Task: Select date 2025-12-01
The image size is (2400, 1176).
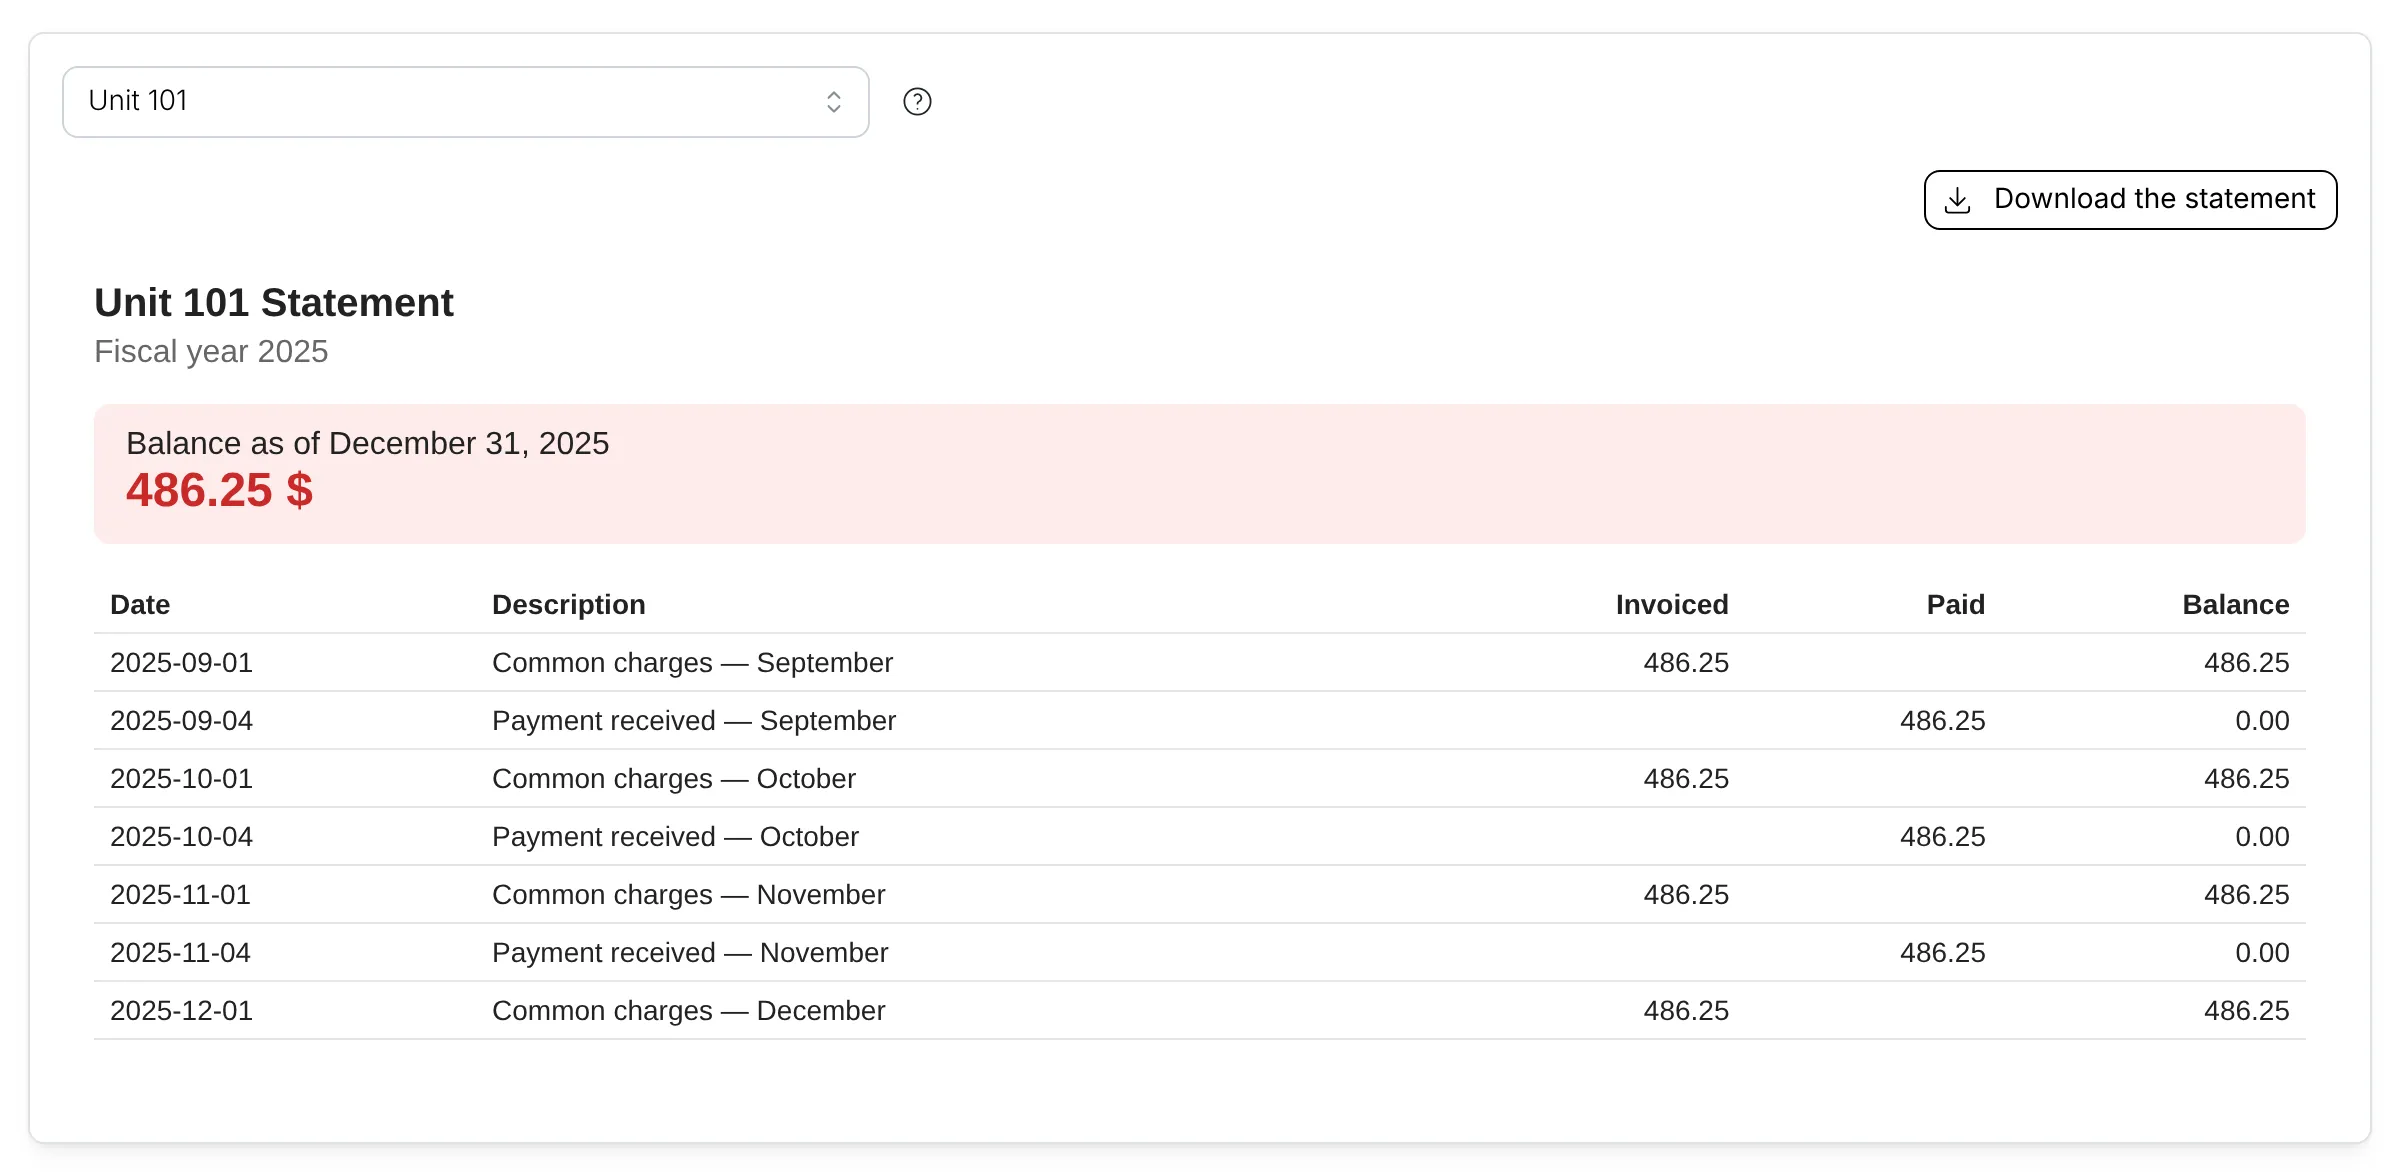Action: pyautogui.click(x=181, y=1011)
